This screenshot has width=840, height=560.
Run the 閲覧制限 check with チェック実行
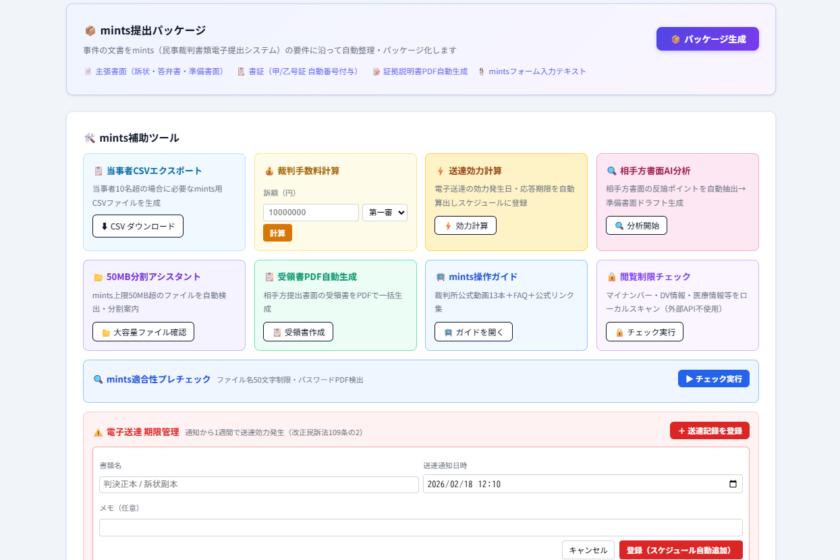(644, 332)
